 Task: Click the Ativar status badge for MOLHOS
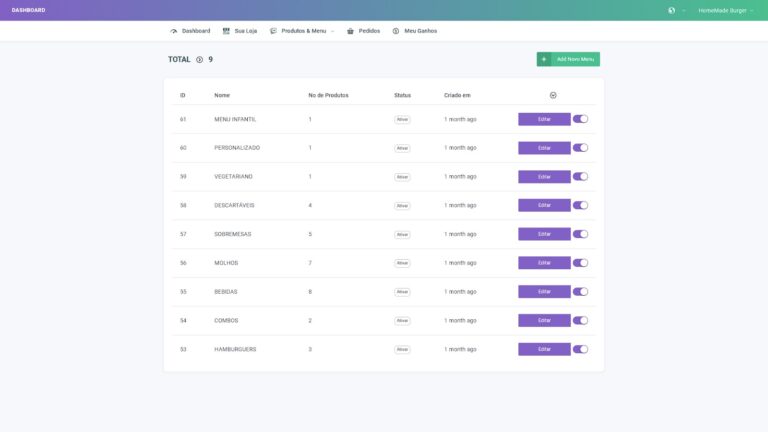tap(402, 263)
